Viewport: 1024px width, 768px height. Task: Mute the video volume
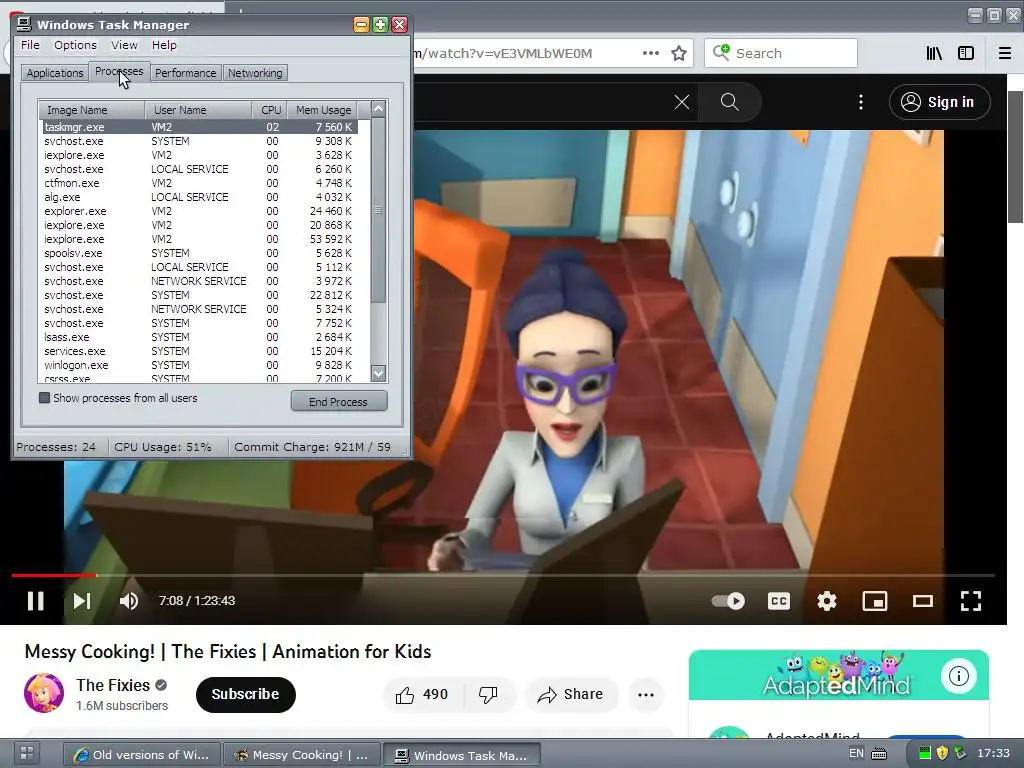point(129,601)
